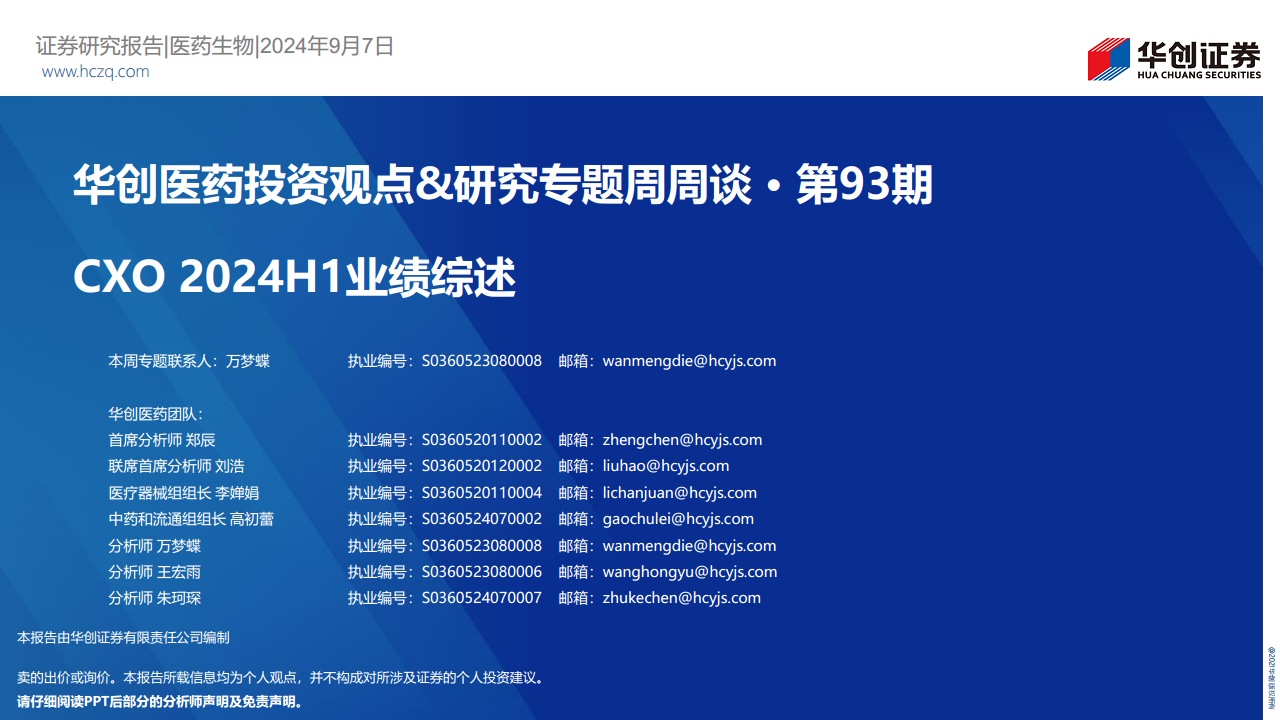Click the '华创医药团队:' heading

[156, 413]
